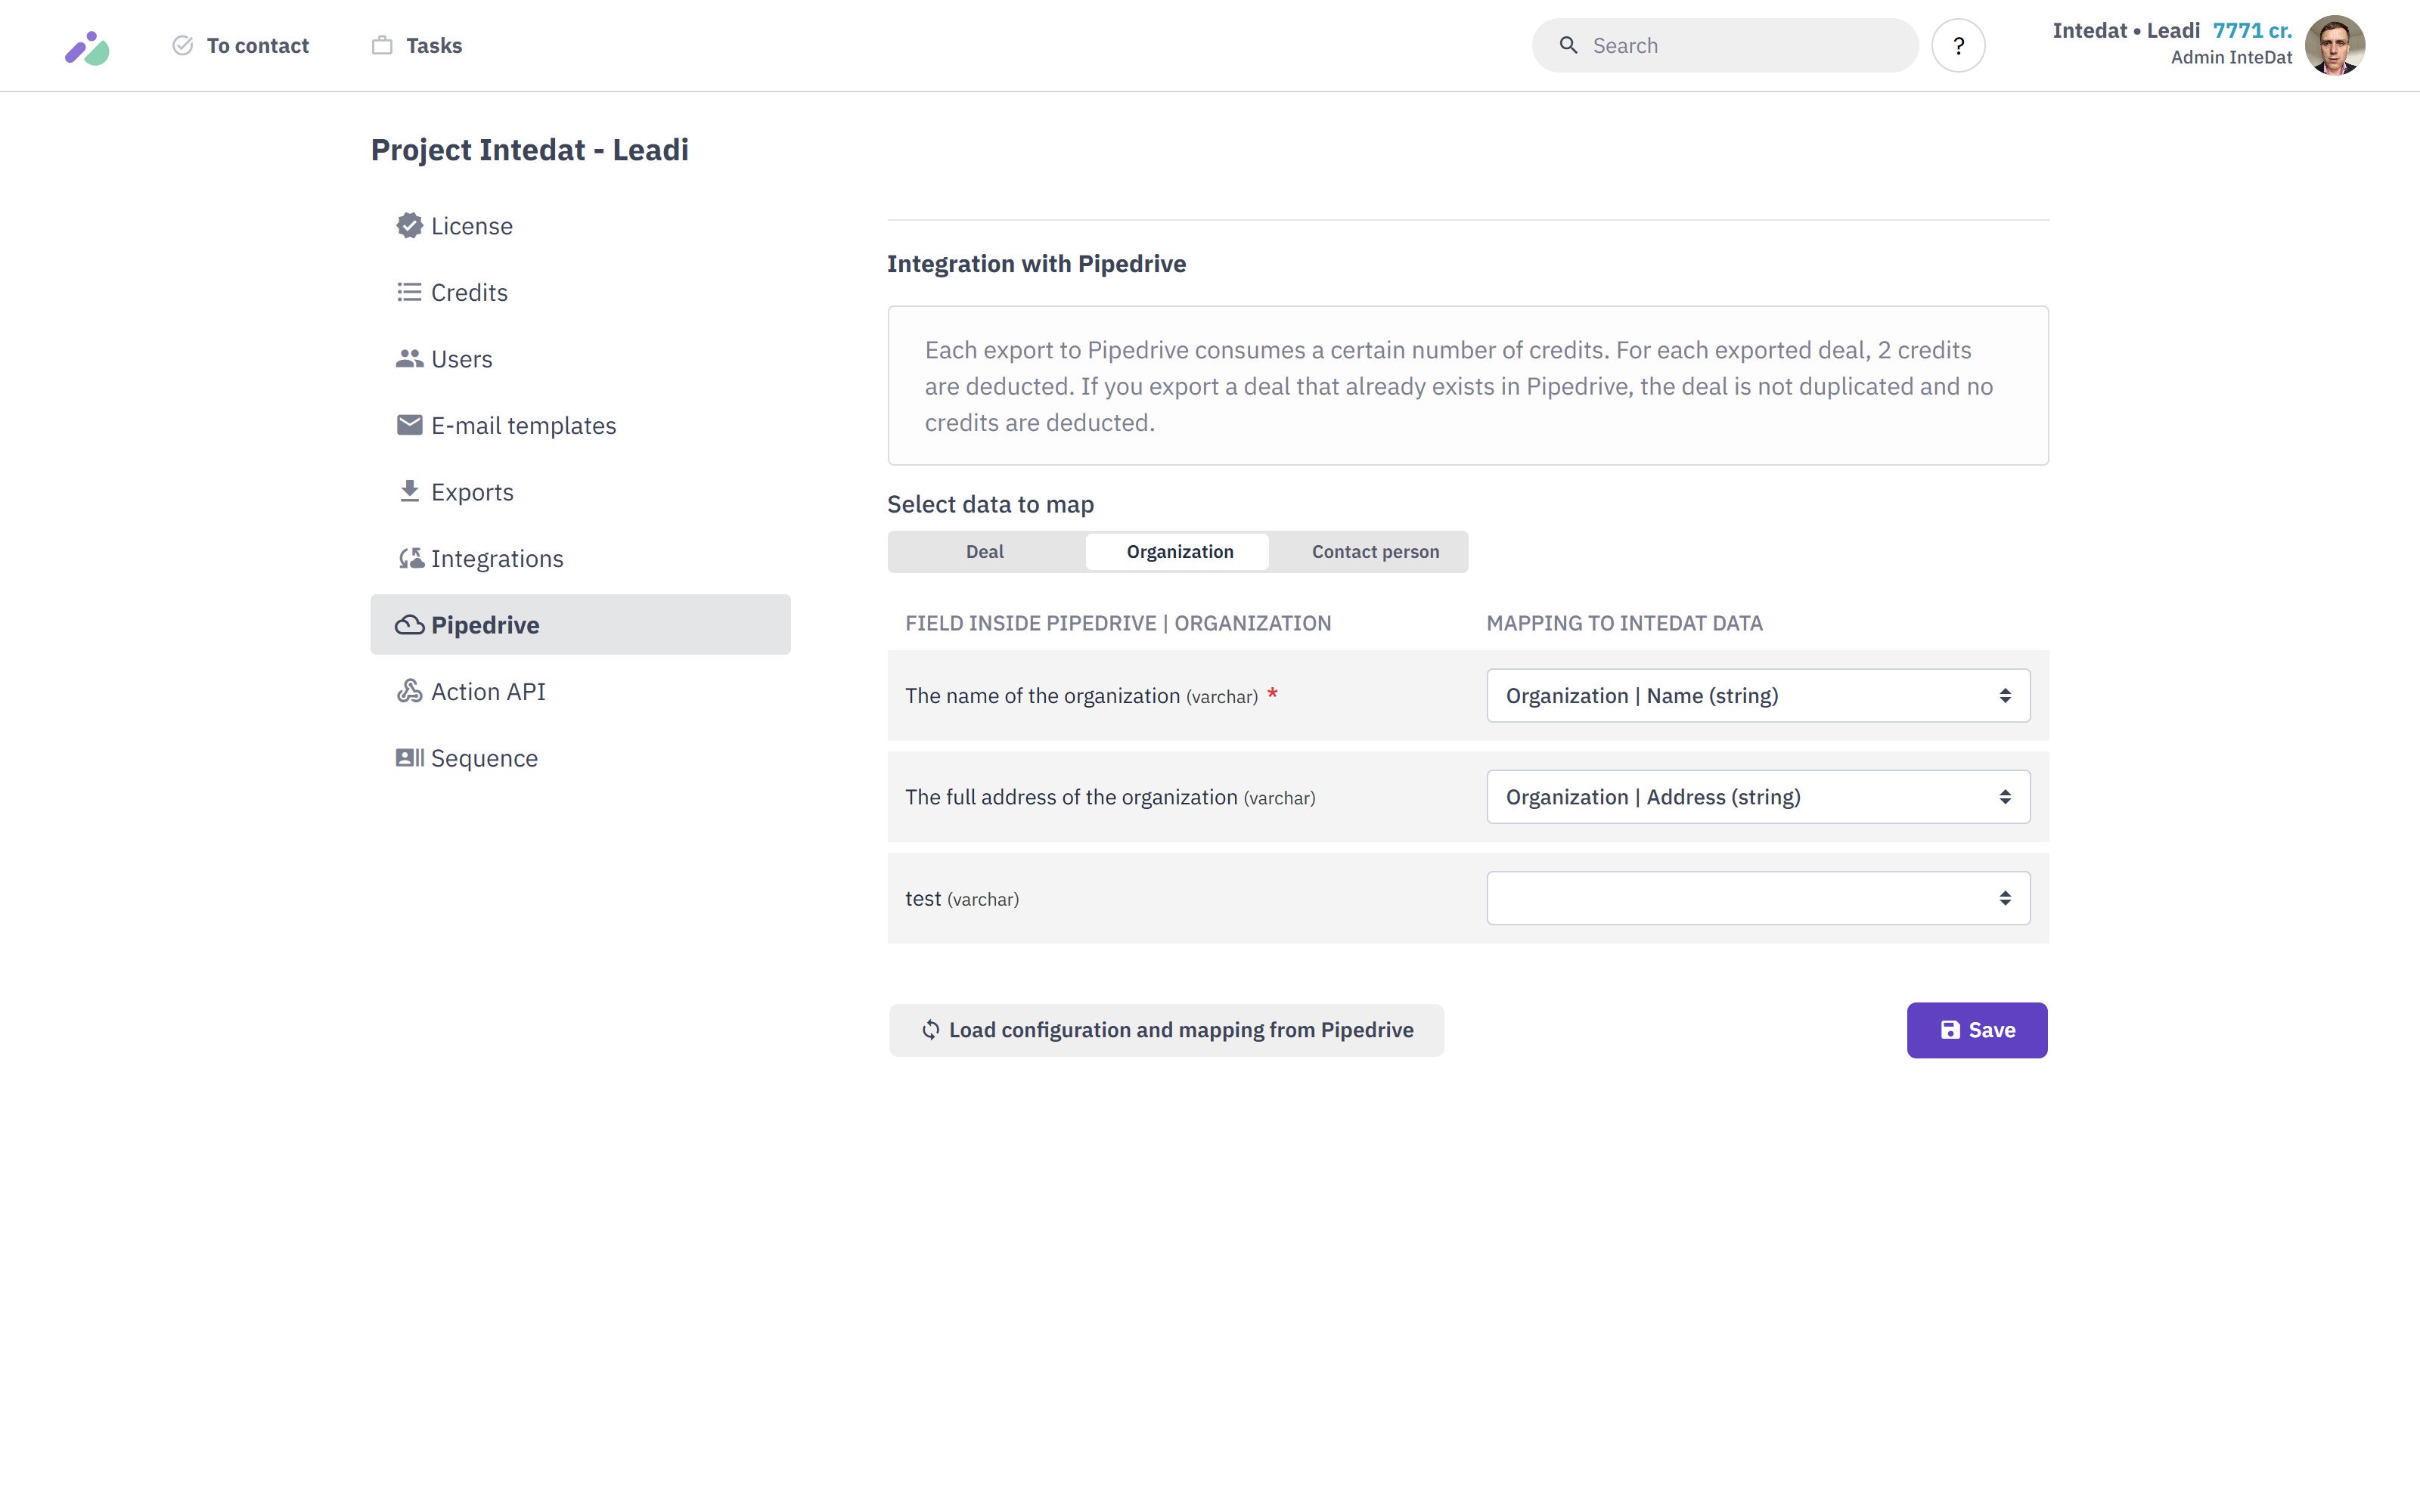Click the Exports download icon
The height and width of the screenshot is (1512, 2420).
click(409, 492)
